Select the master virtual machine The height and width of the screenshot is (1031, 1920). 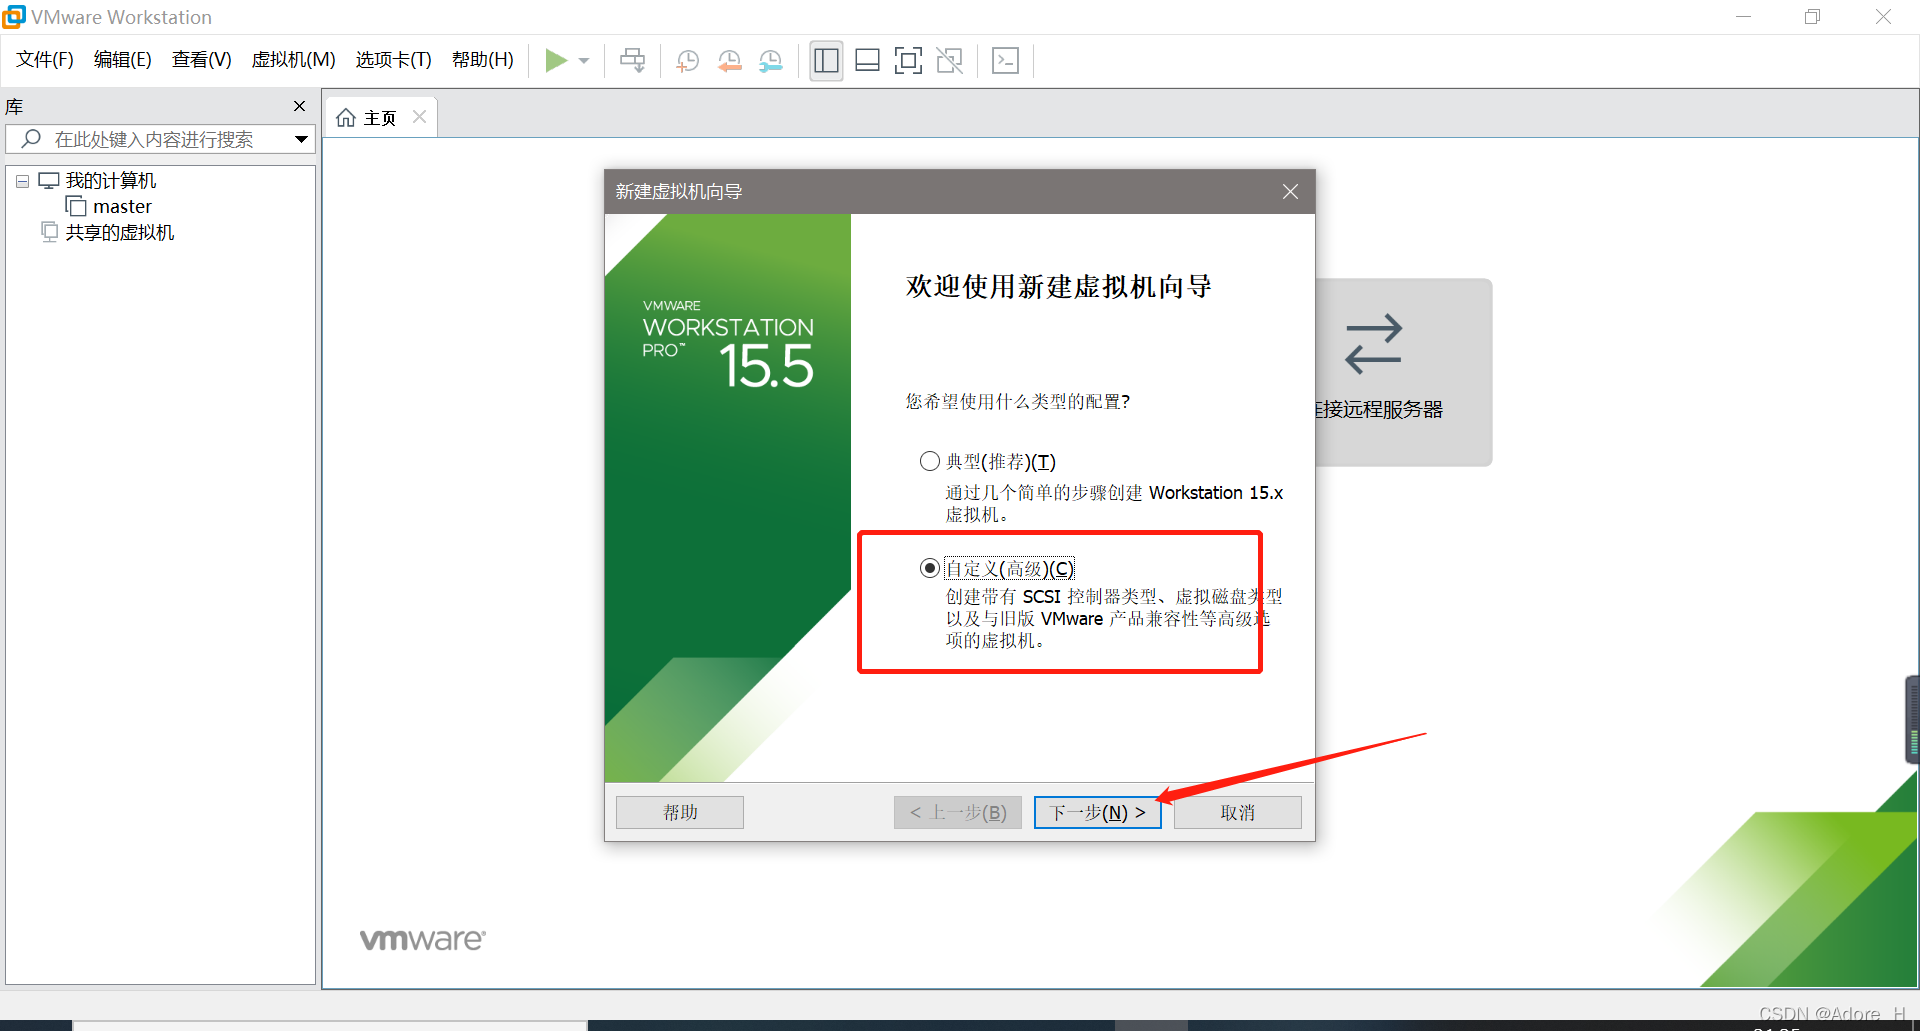[122, 207]
